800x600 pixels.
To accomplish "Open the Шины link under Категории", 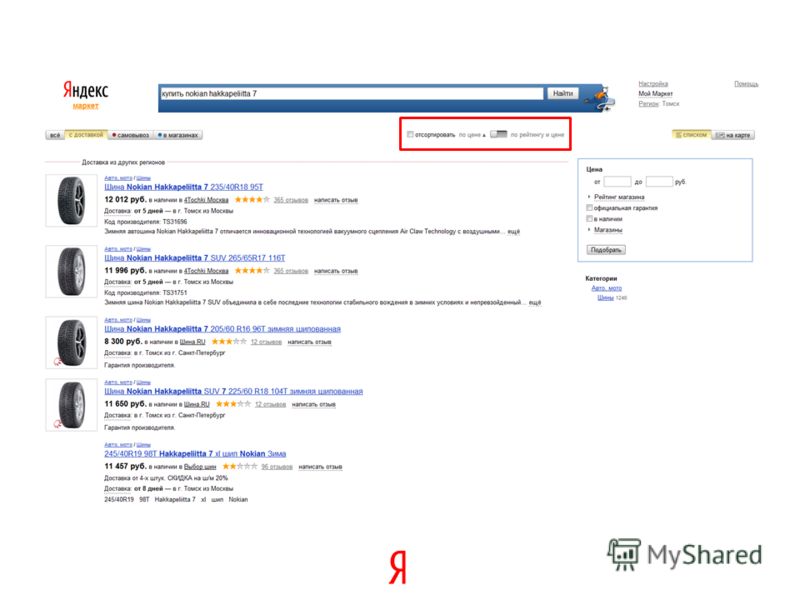I will [x=606, y=297].
